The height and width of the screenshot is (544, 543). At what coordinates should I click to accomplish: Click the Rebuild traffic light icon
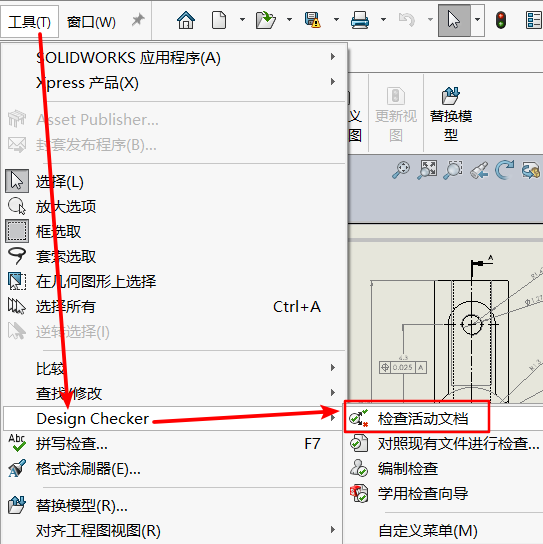[501, 20]
